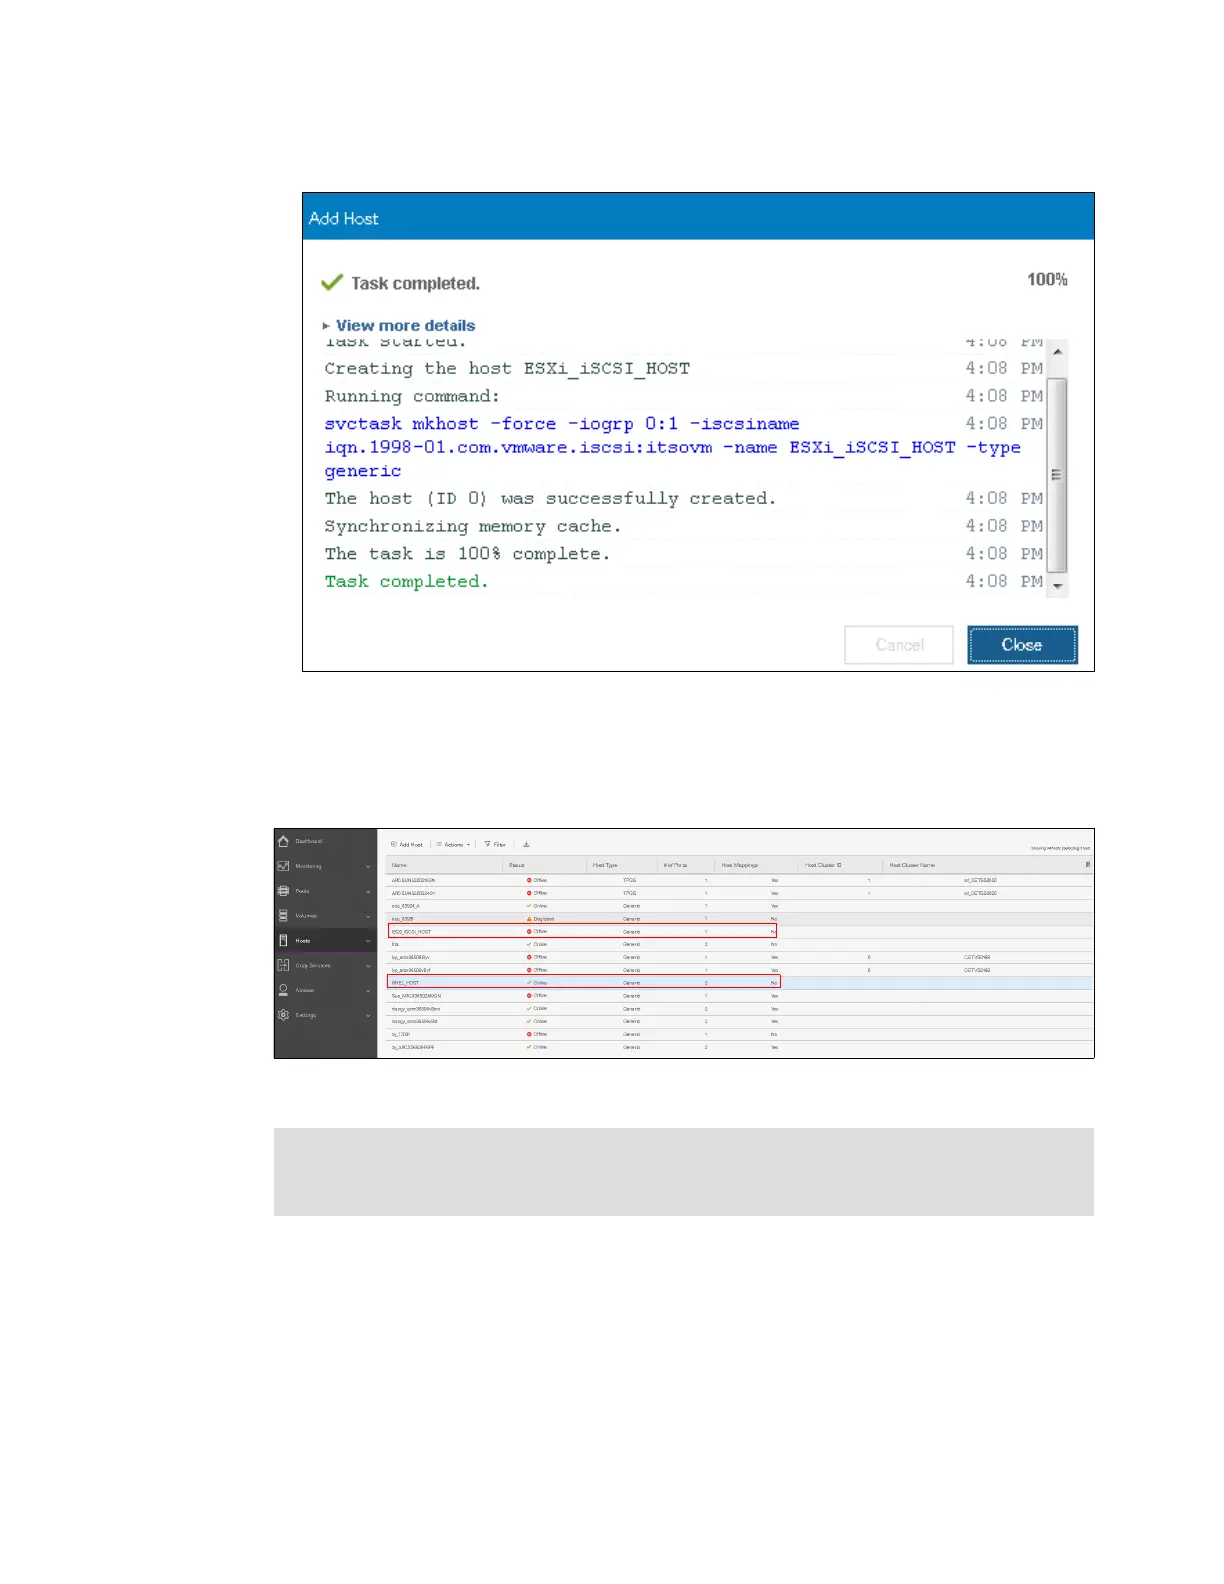
Task: Click the green check icon next to Task completed
Action: coord(332,282)
